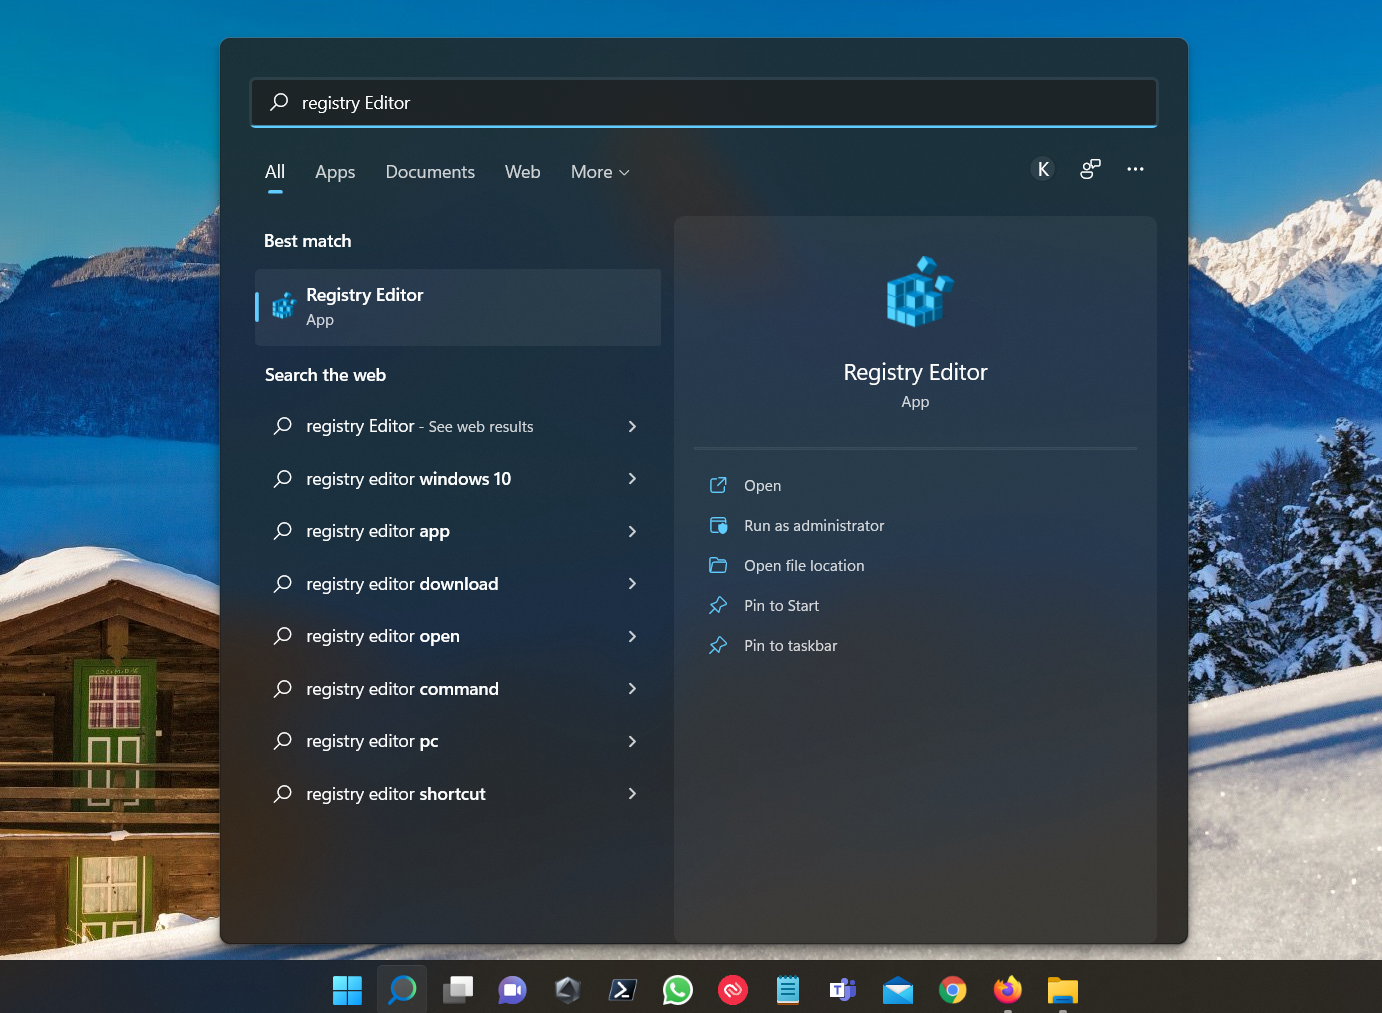Click the K user account avatar

tap(1043, 169)
